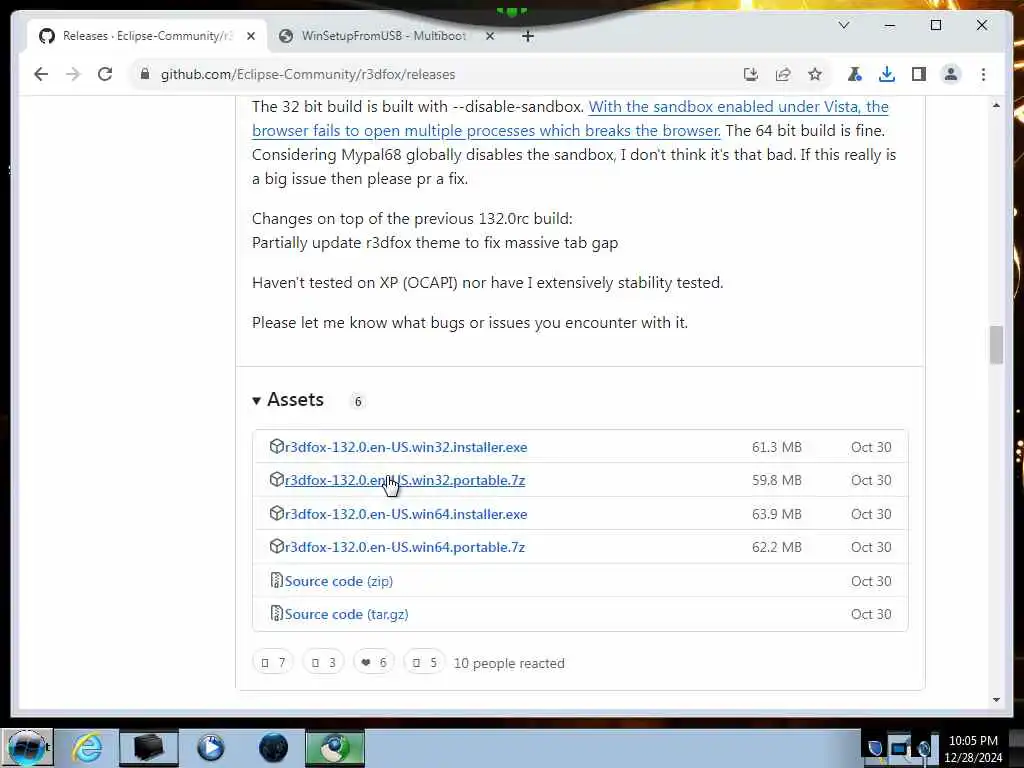Image resolution: width=1024 pixels, height=768 pixels.
Task: Toggle the side panel icon
Action: 919,74
